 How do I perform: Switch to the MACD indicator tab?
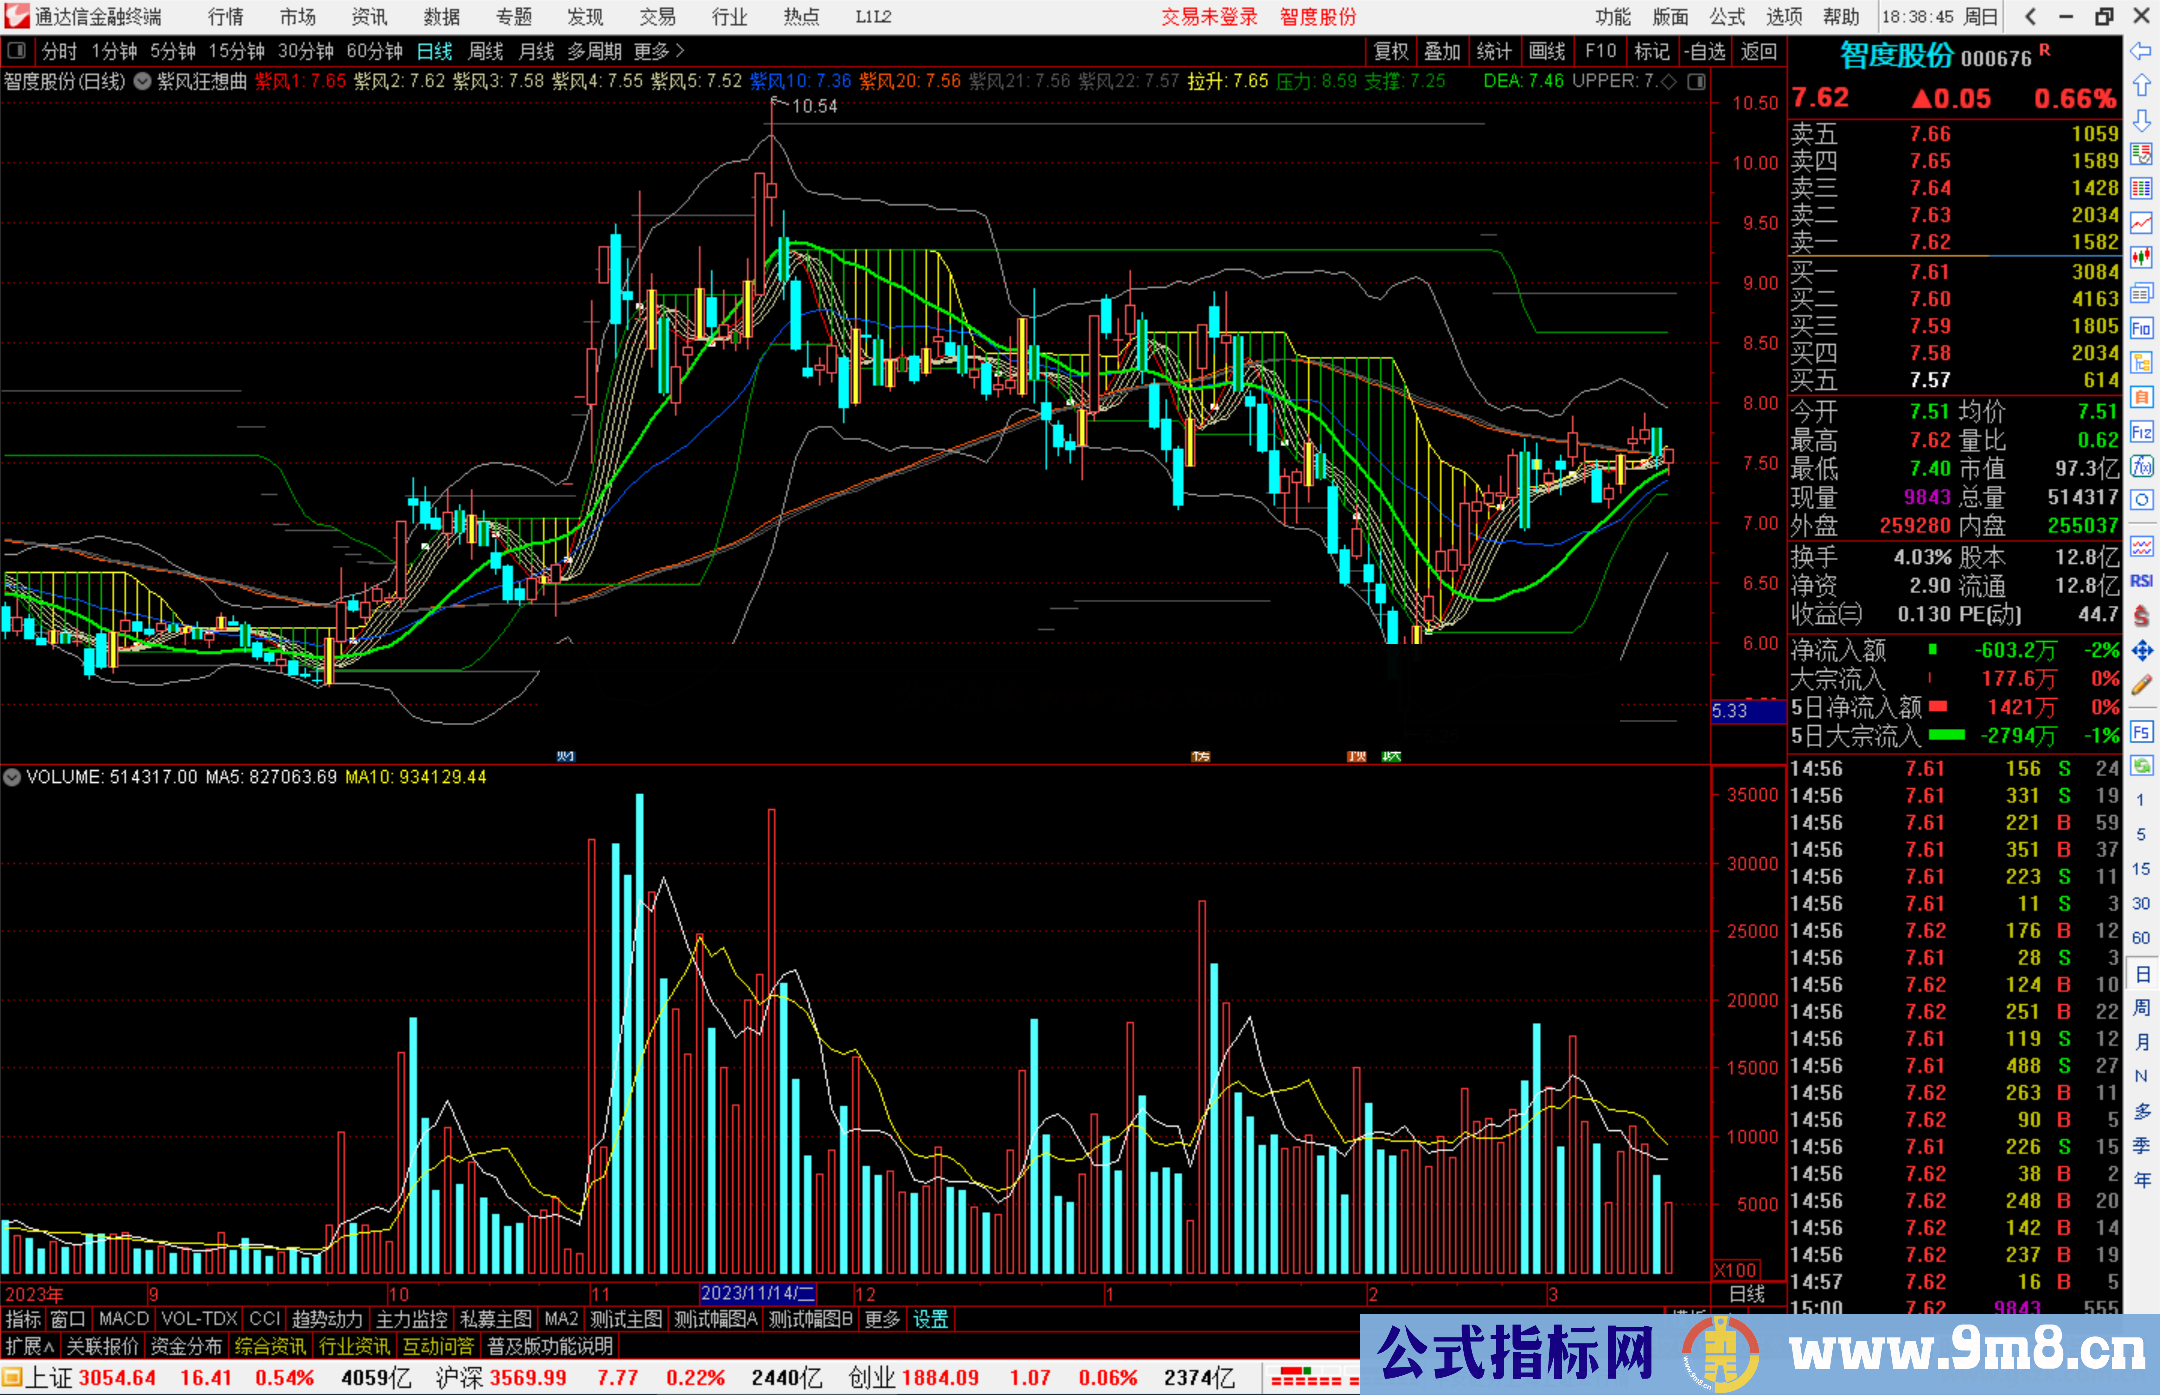pos(124,1319)
